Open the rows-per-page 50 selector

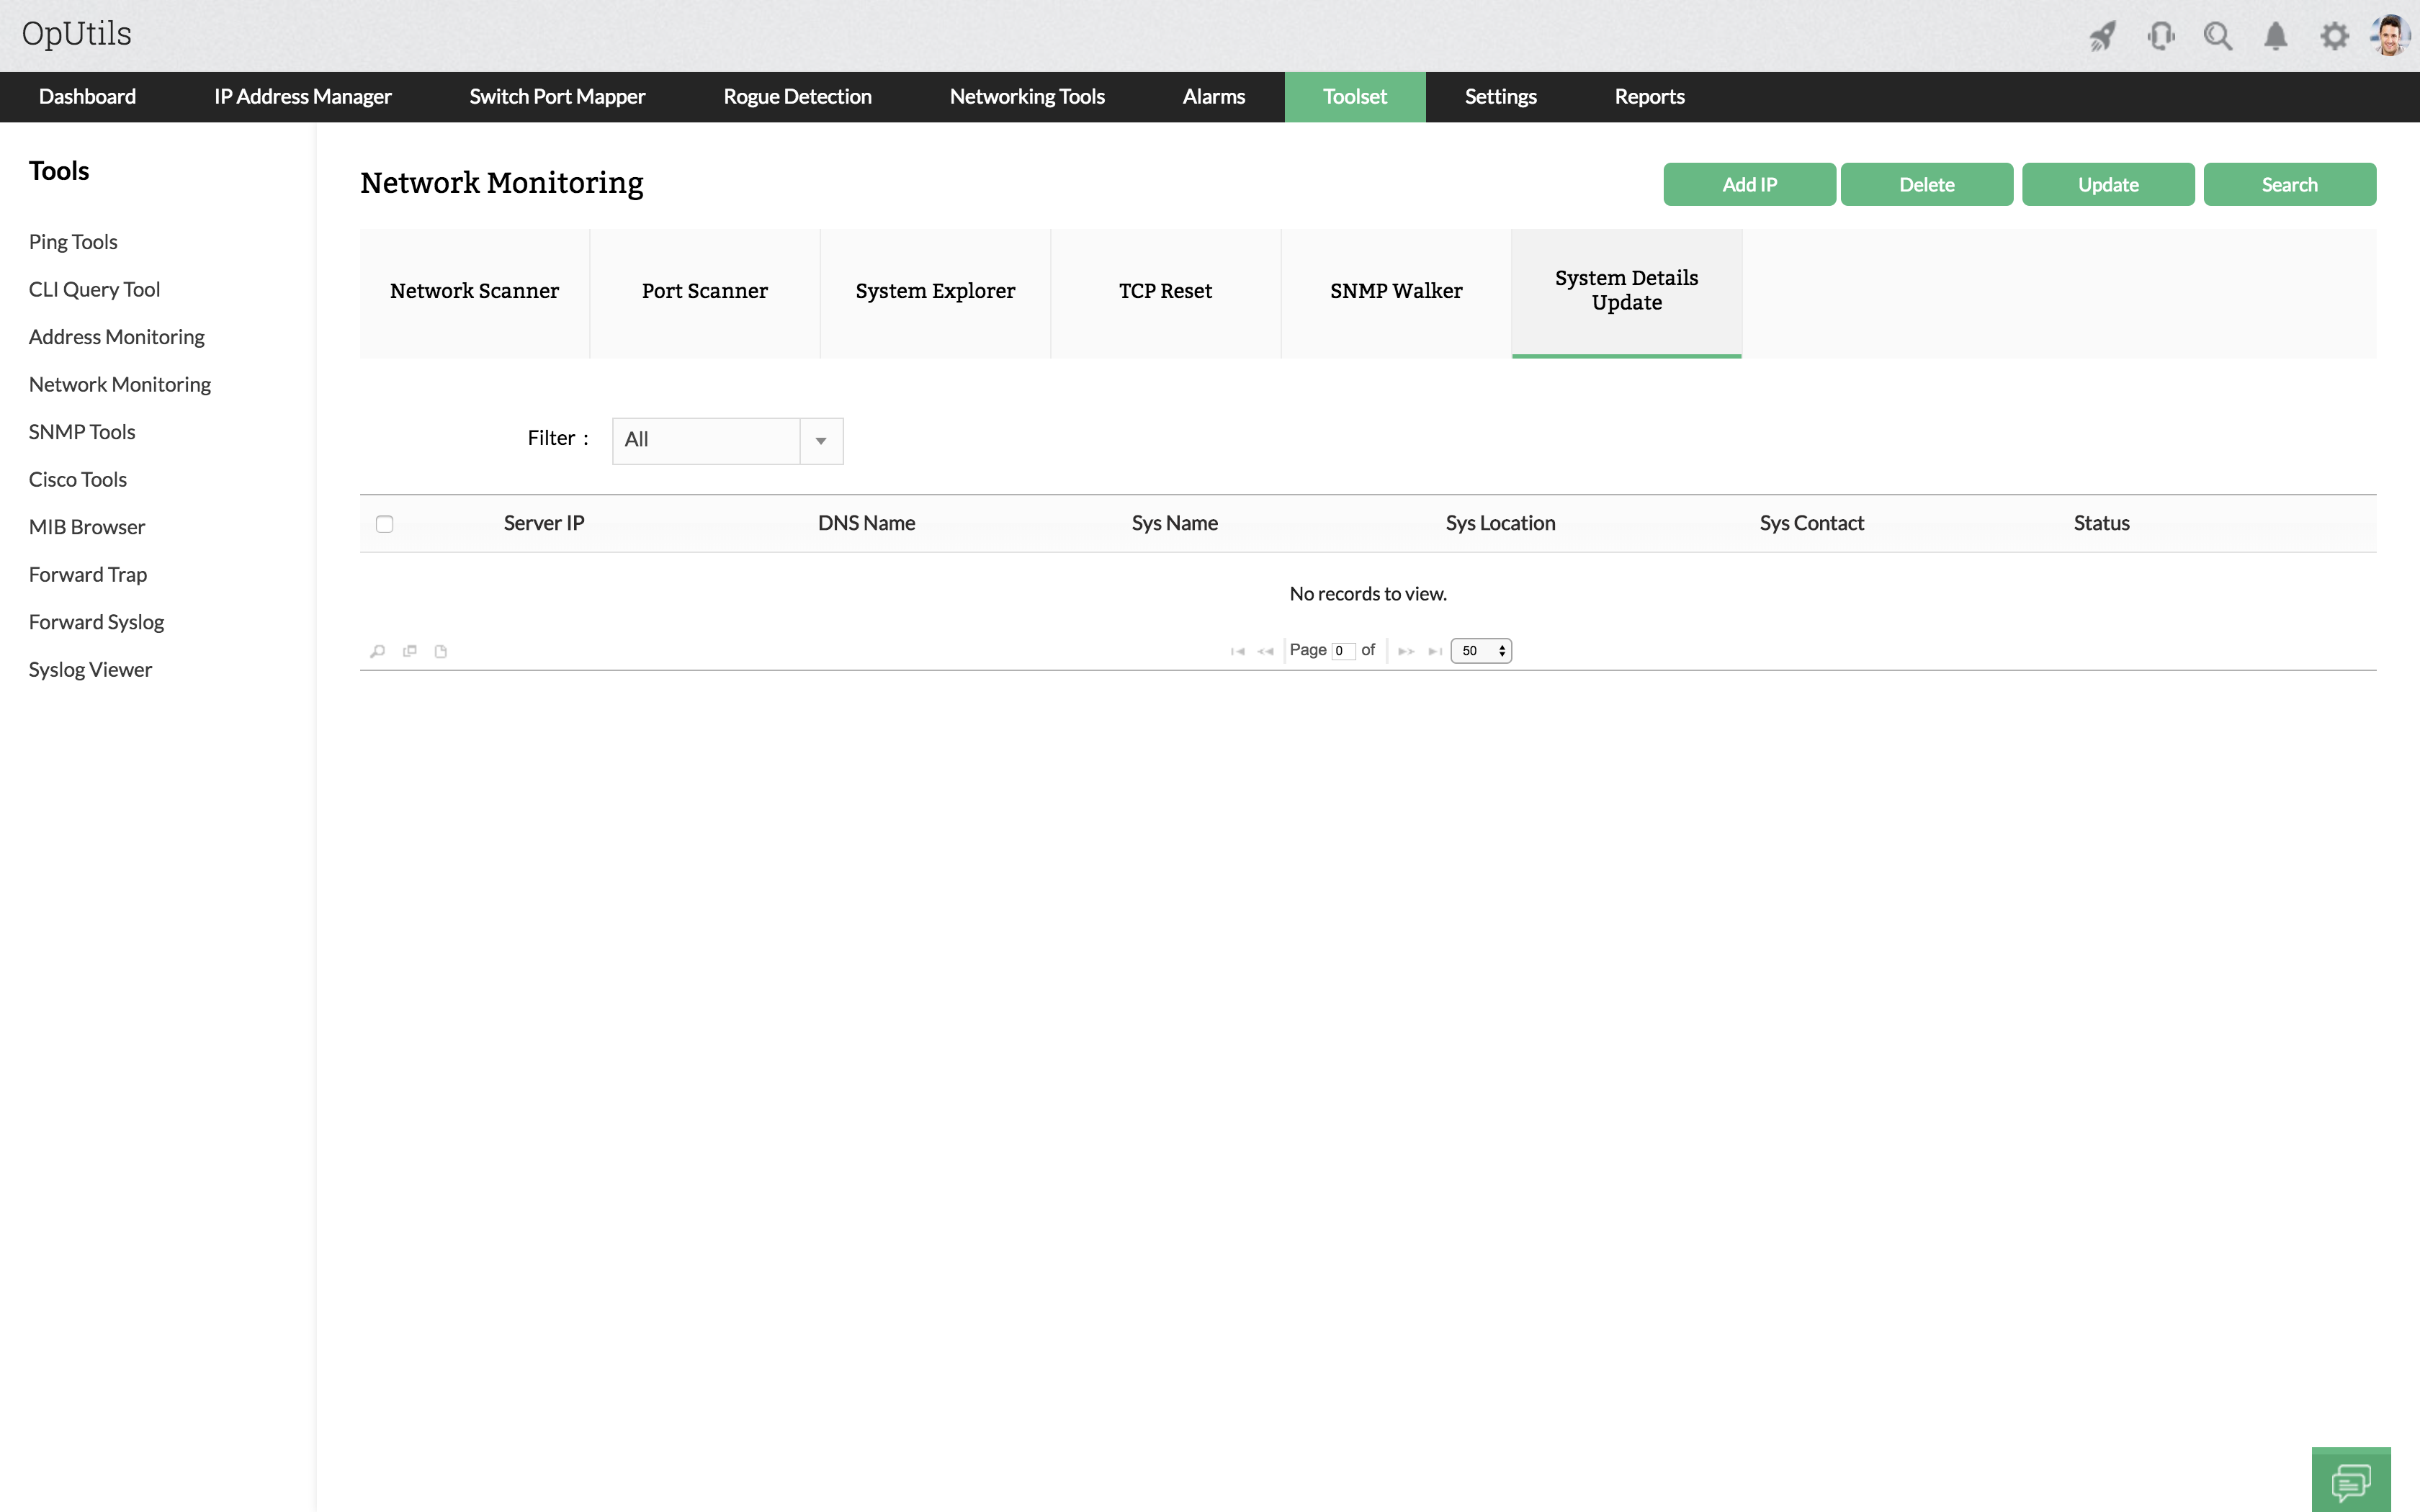point(1481,651)
